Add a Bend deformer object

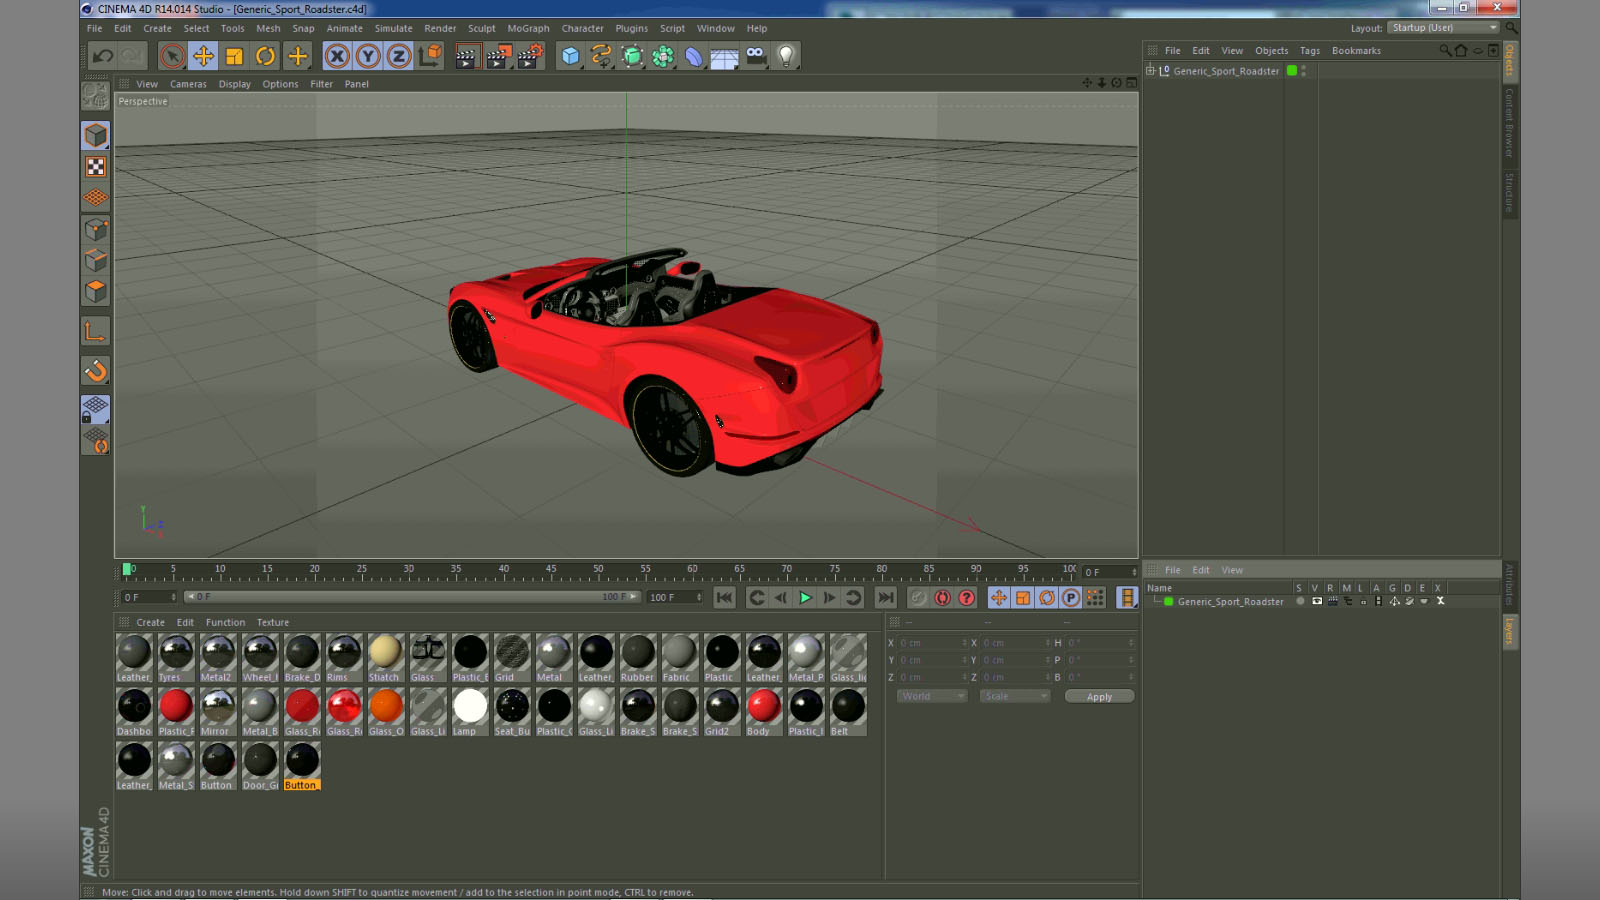pyautogui.click(x=694, y=56)
